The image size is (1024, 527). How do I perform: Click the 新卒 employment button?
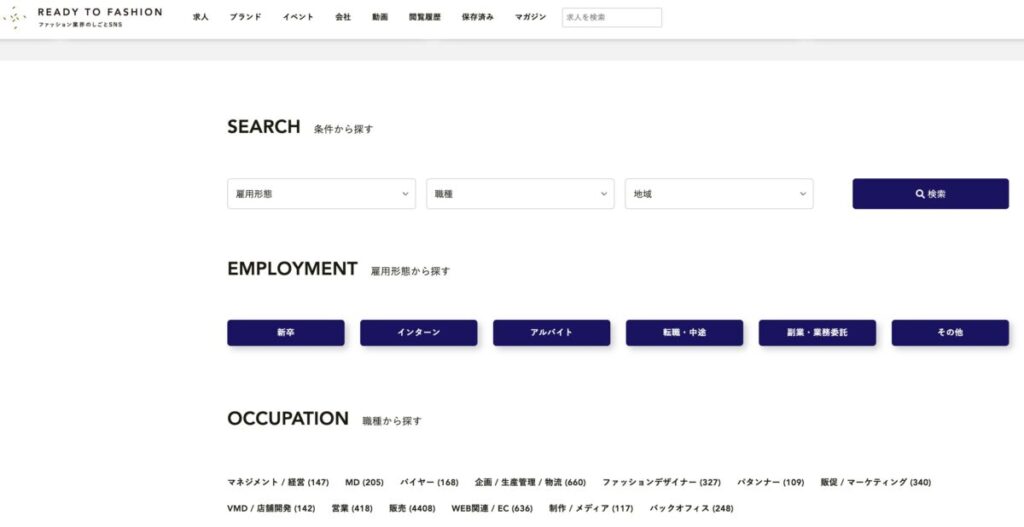286,333
